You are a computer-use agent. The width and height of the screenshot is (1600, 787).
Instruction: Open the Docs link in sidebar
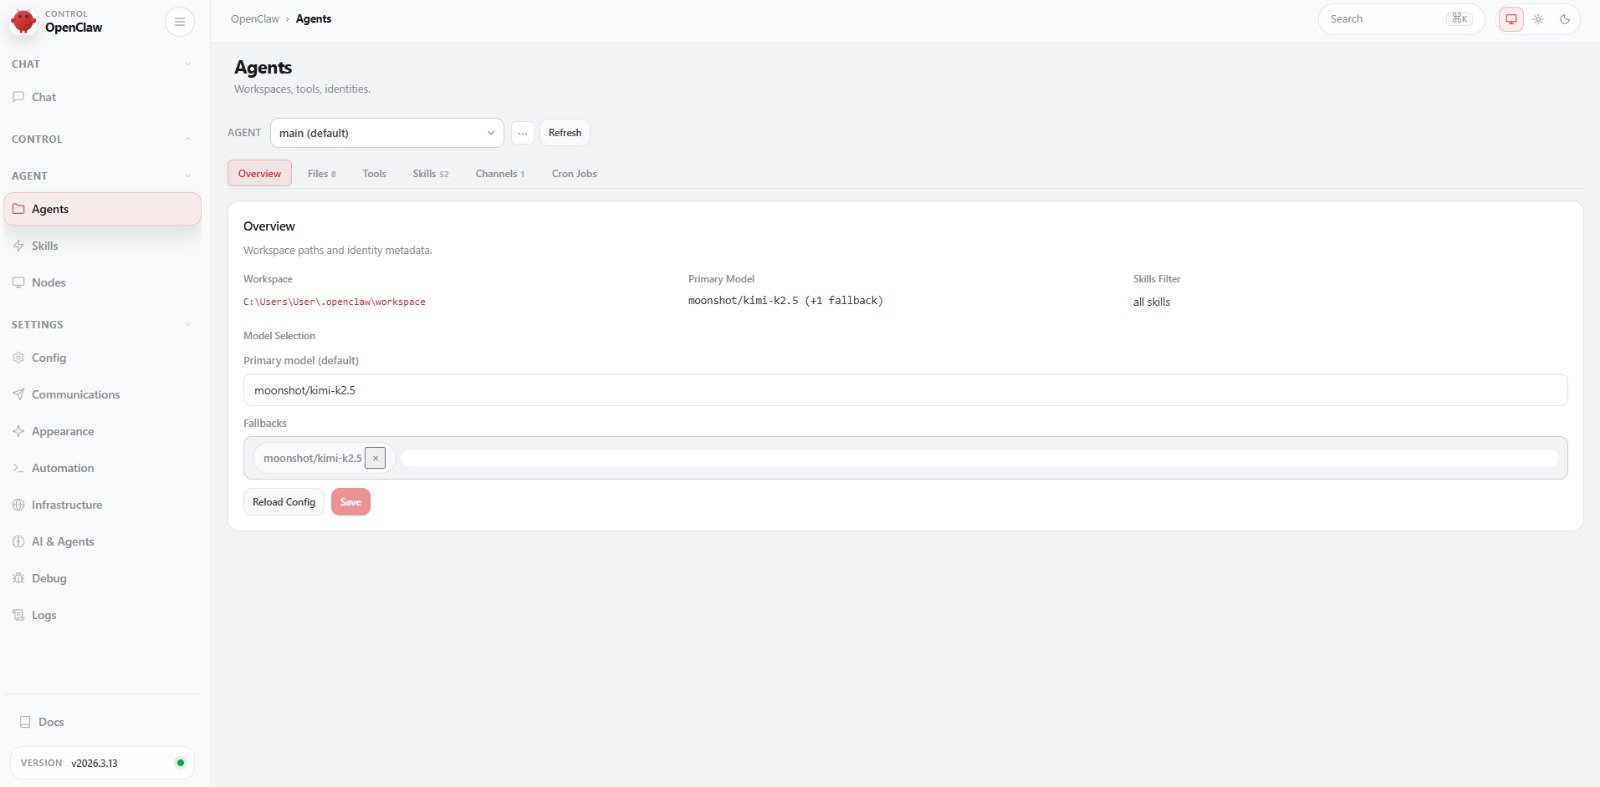102,722
